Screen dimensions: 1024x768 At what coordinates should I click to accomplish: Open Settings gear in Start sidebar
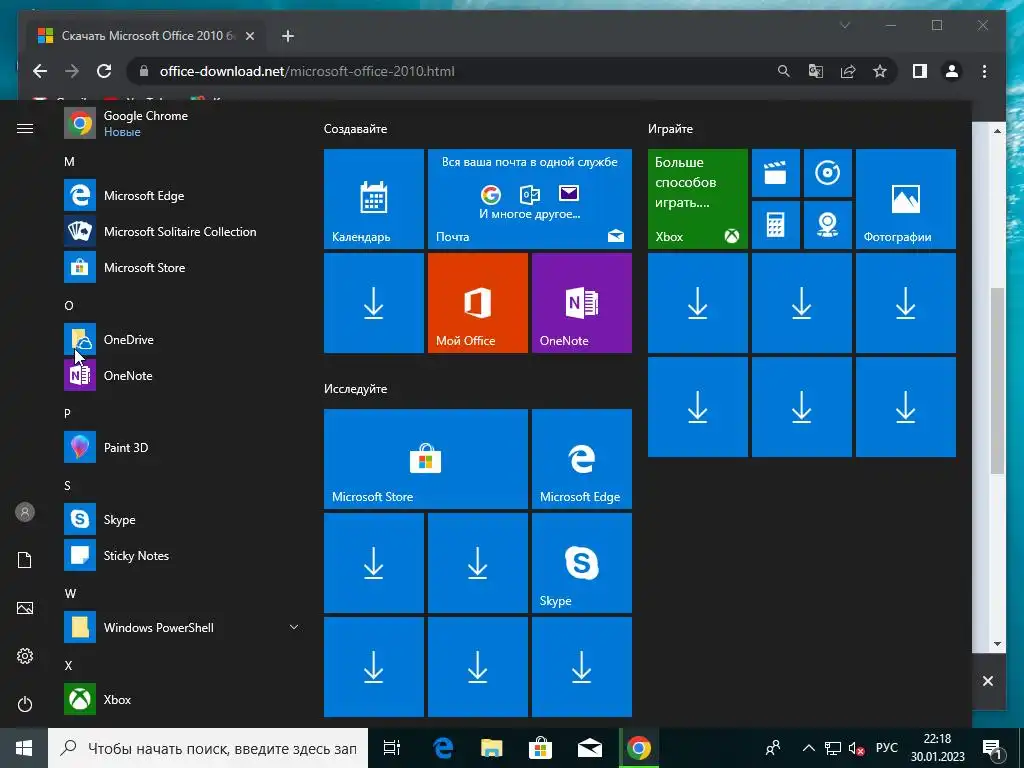pos(25,656)
